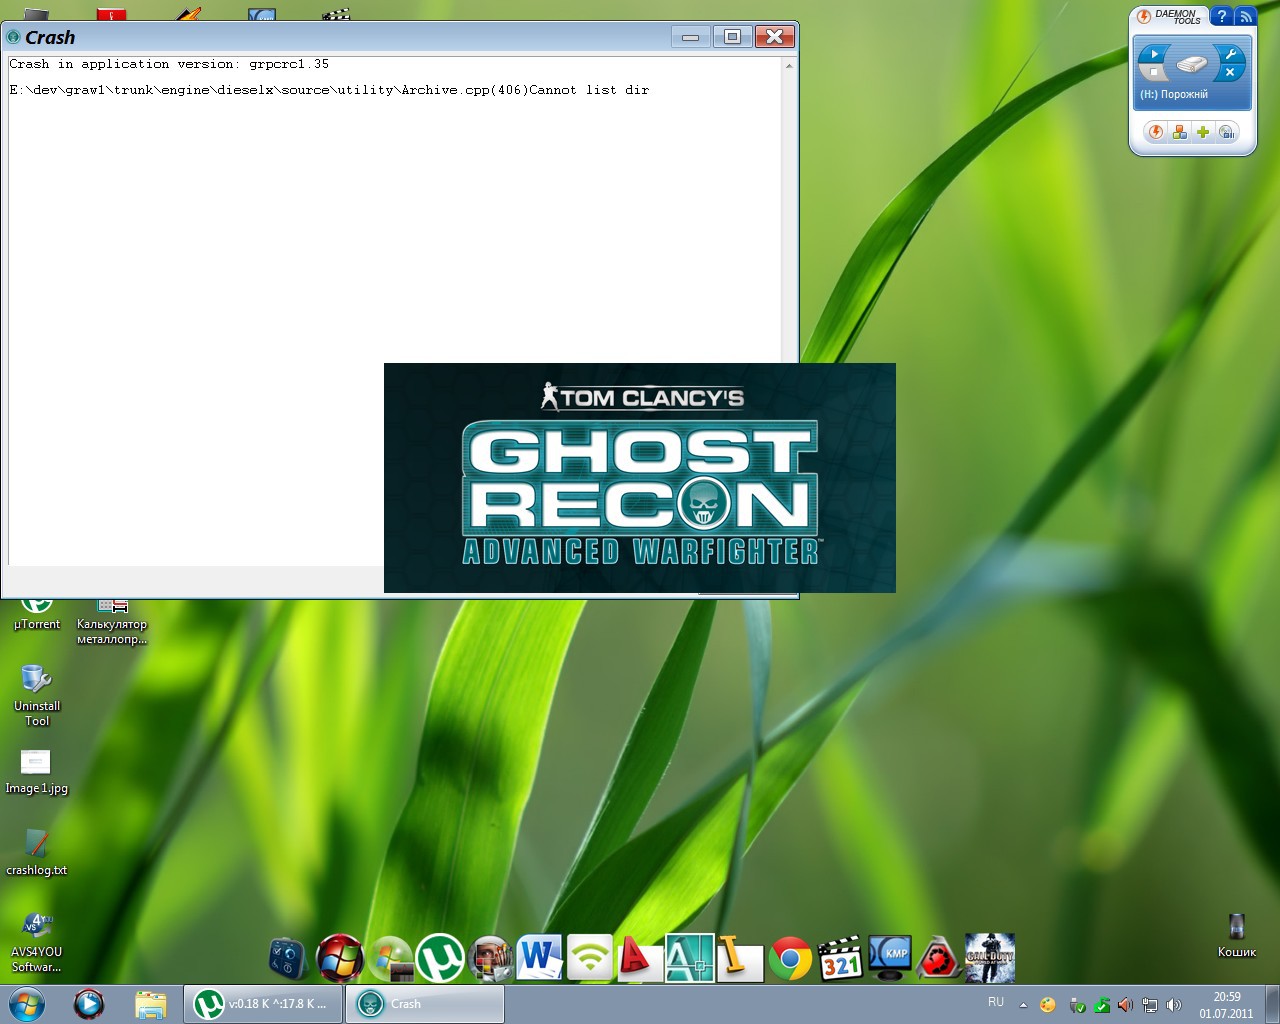Add a drive with the green plus icon
This screenshot has height=1024, width=1280.
[x=1203, y=132]
